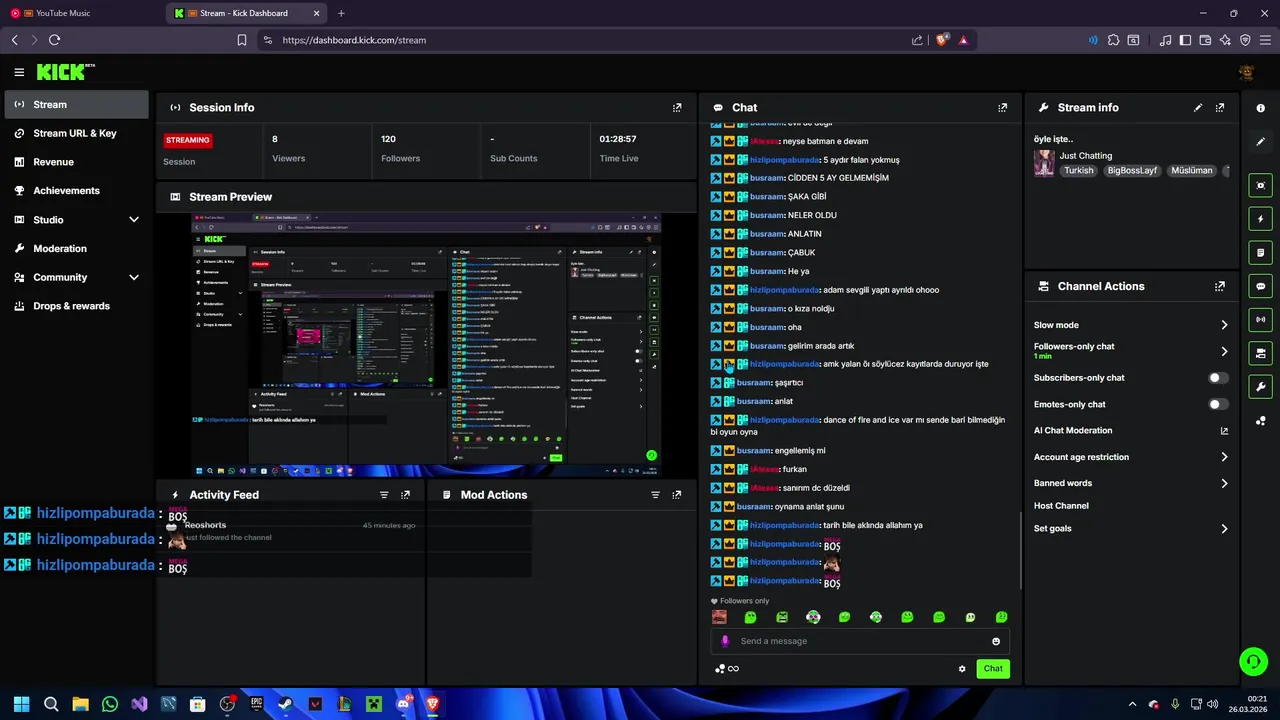Show hidden system tray icons
This screenshot has width=1280, height=720.
point(1132,704)
